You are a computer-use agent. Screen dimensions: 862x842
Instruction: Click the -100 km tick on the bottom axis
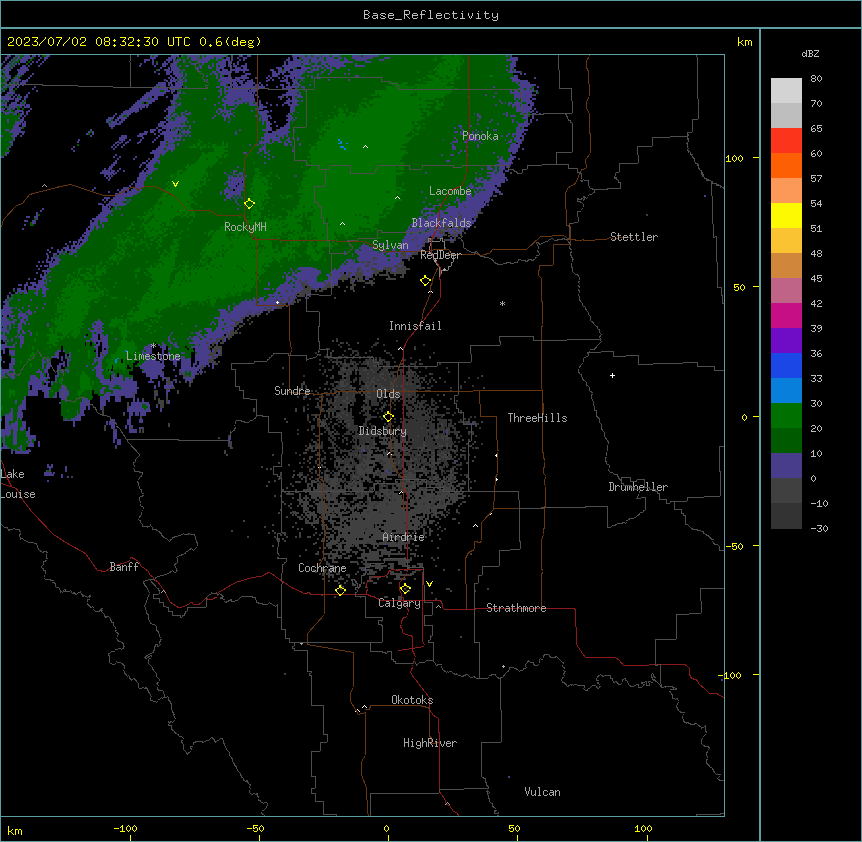[125, 828]
